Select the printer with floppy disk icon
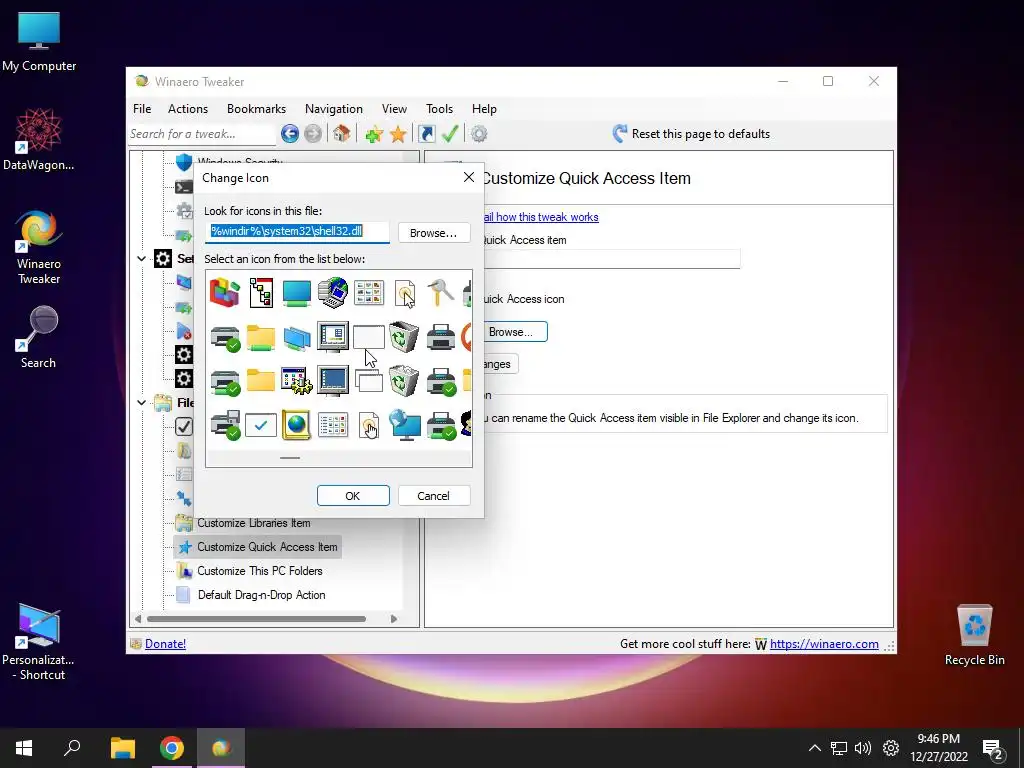 tap(225, 424)
